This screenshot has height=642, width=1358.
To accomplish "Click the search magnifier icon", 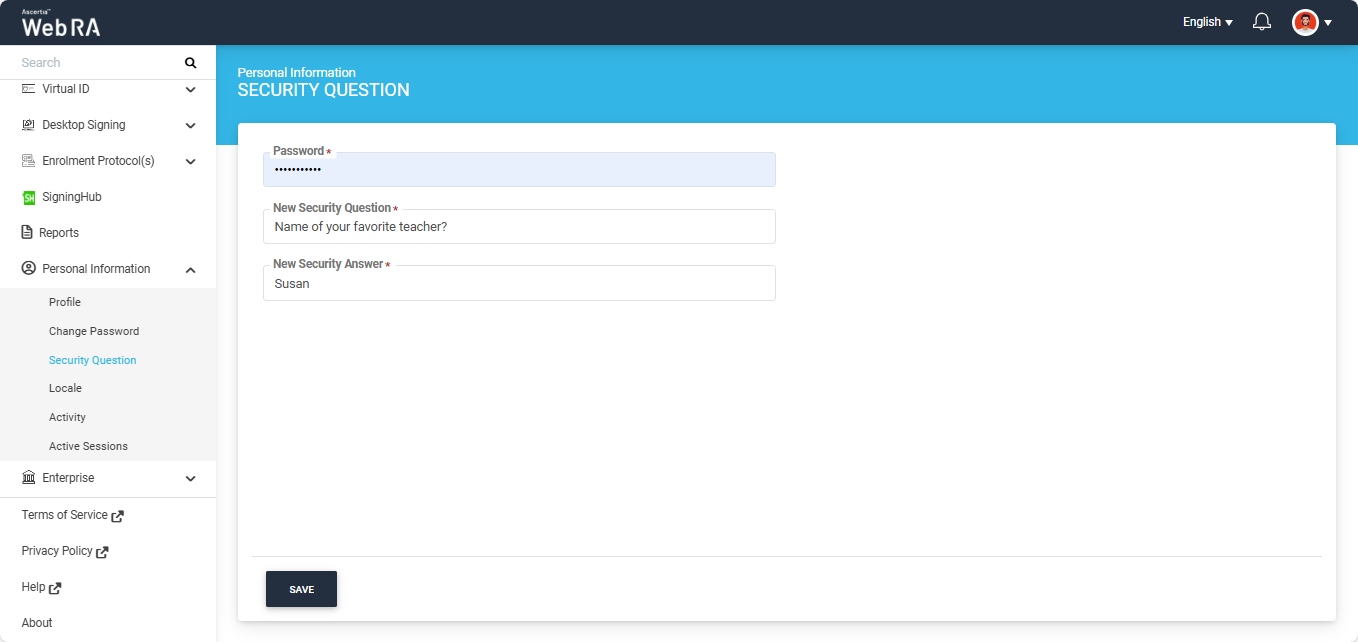I will (191, 63).
